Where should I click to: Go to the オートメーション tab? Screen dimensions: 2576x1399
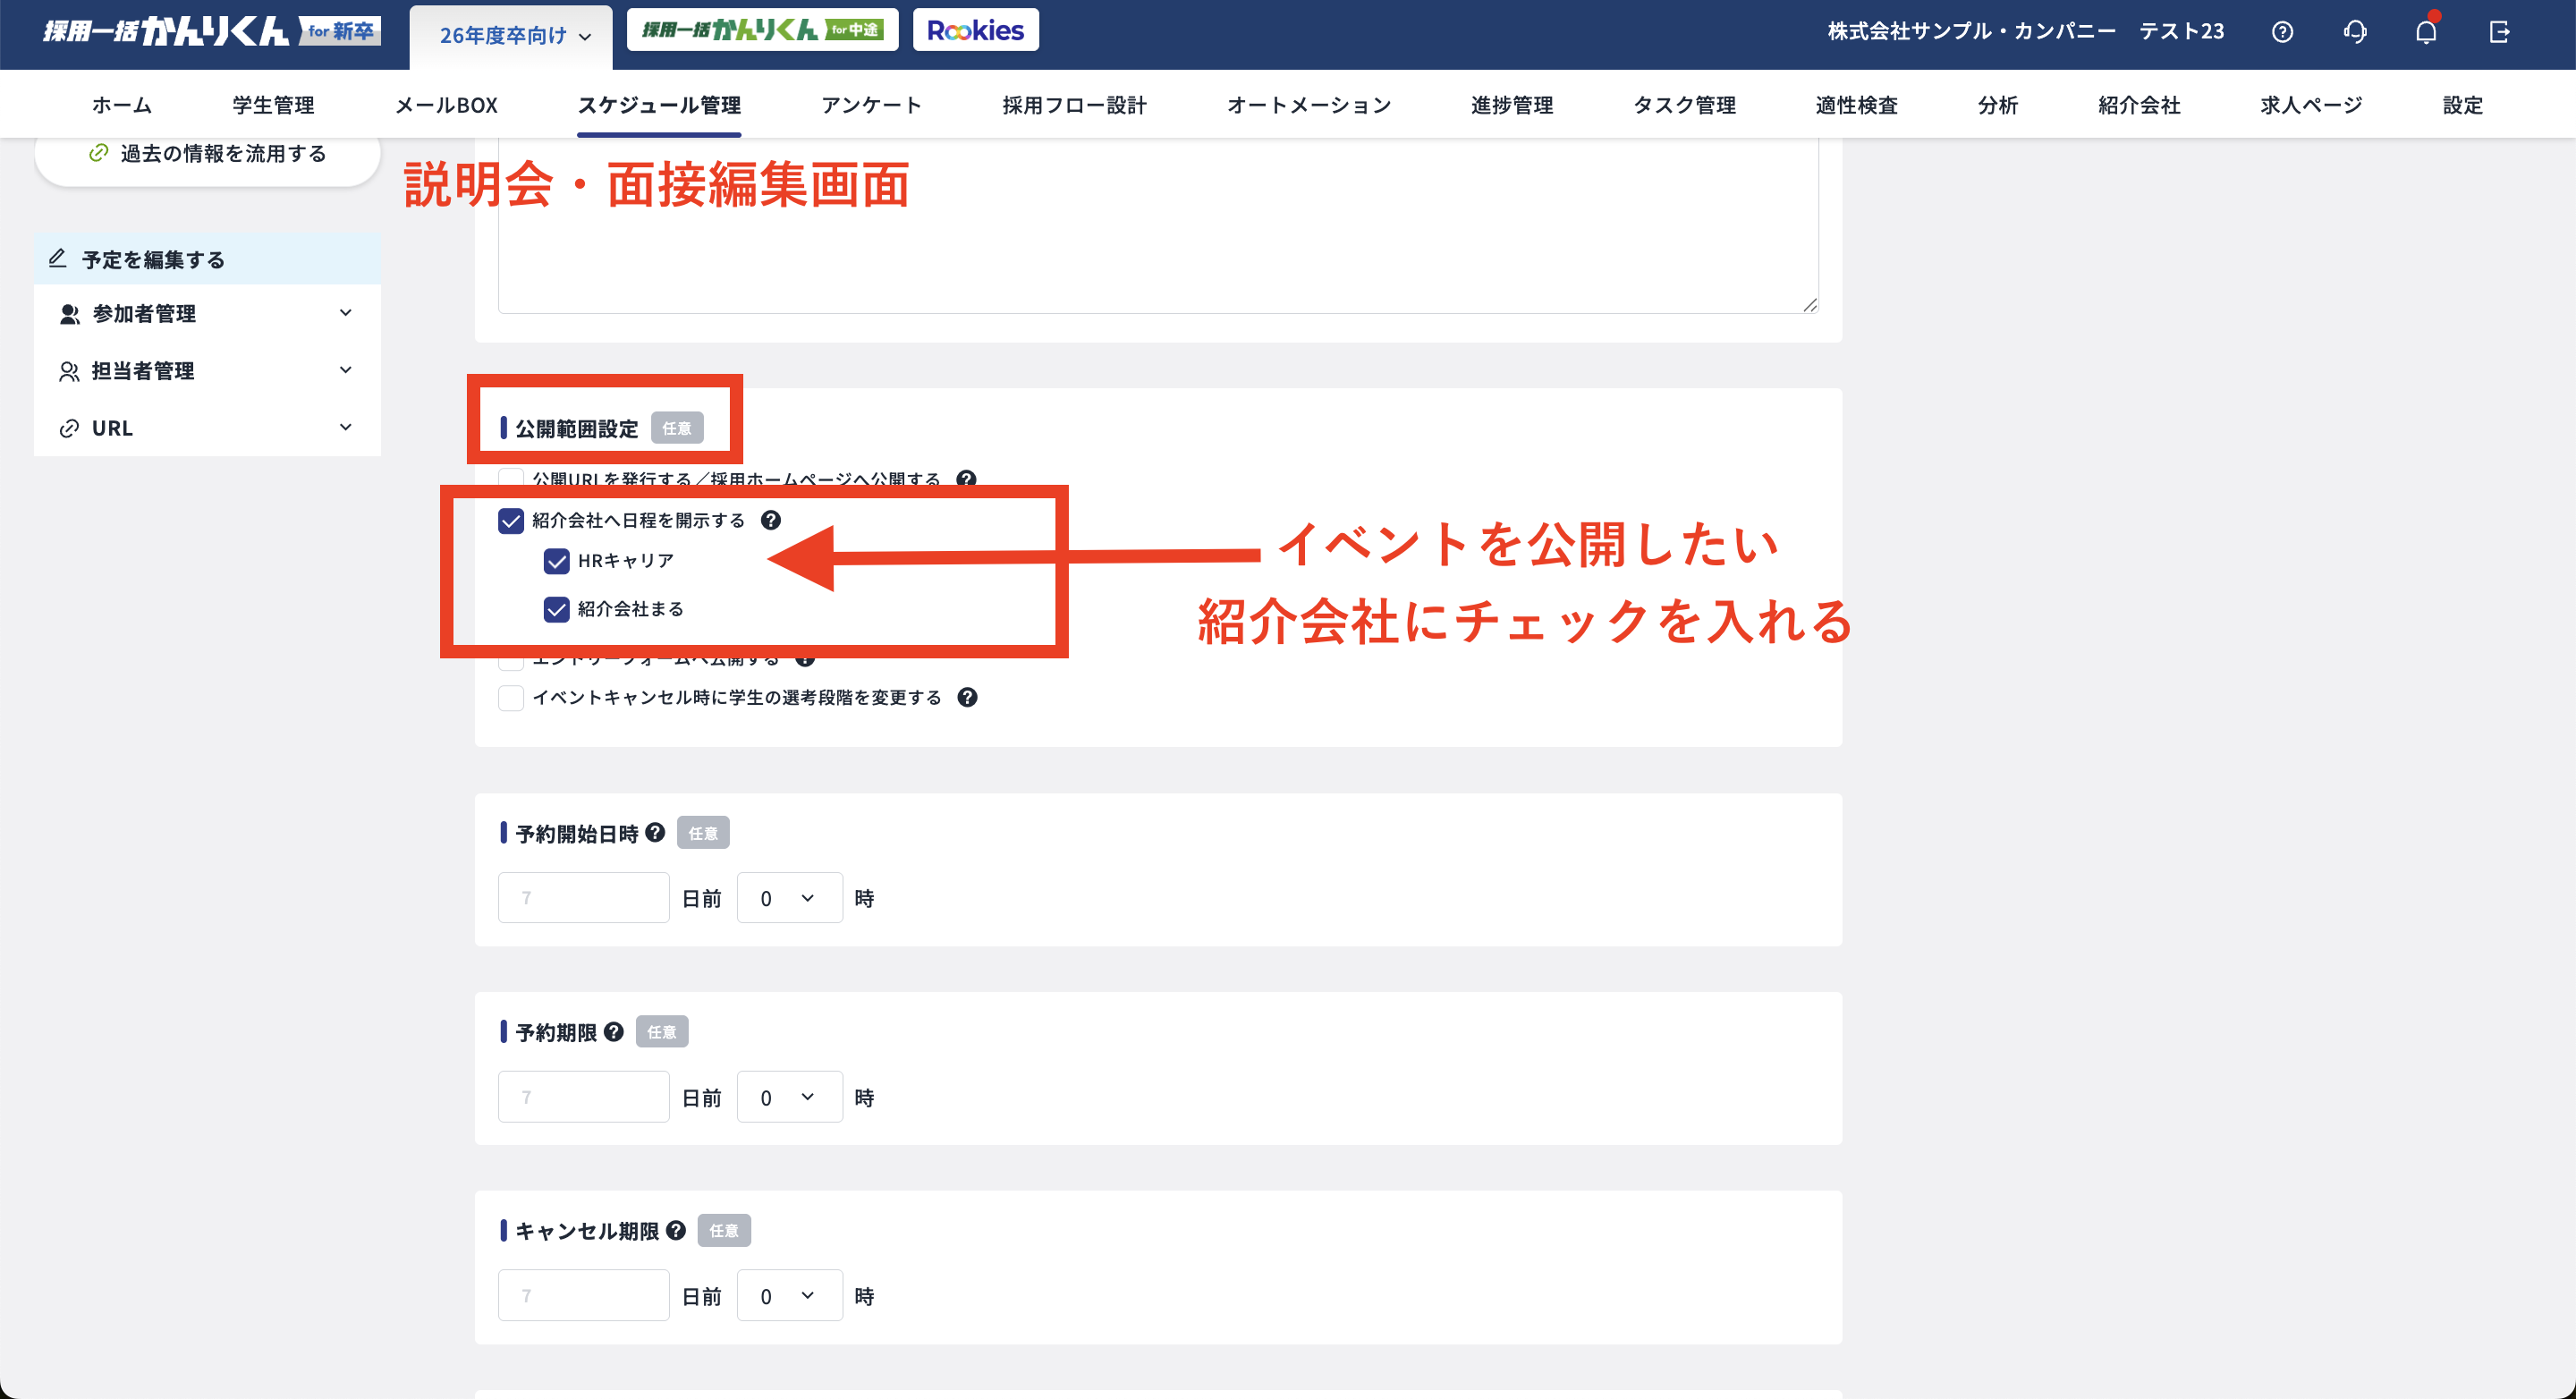1308,105
